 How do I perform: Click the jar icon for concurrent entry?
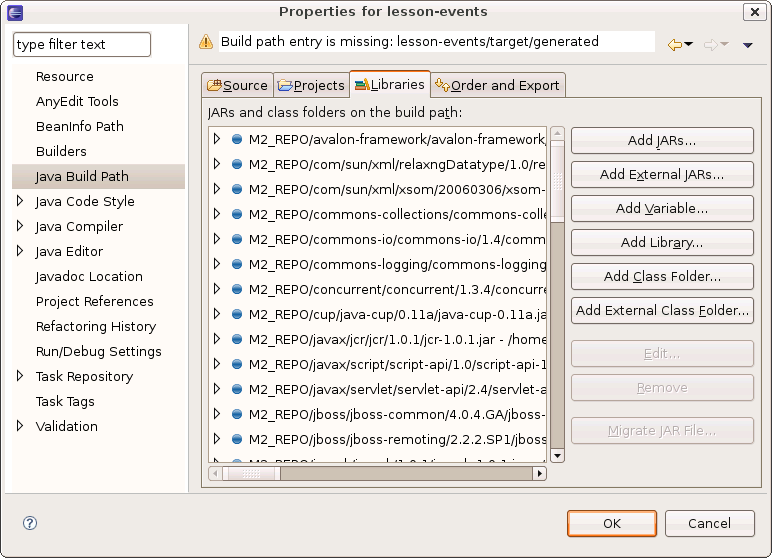237,289
